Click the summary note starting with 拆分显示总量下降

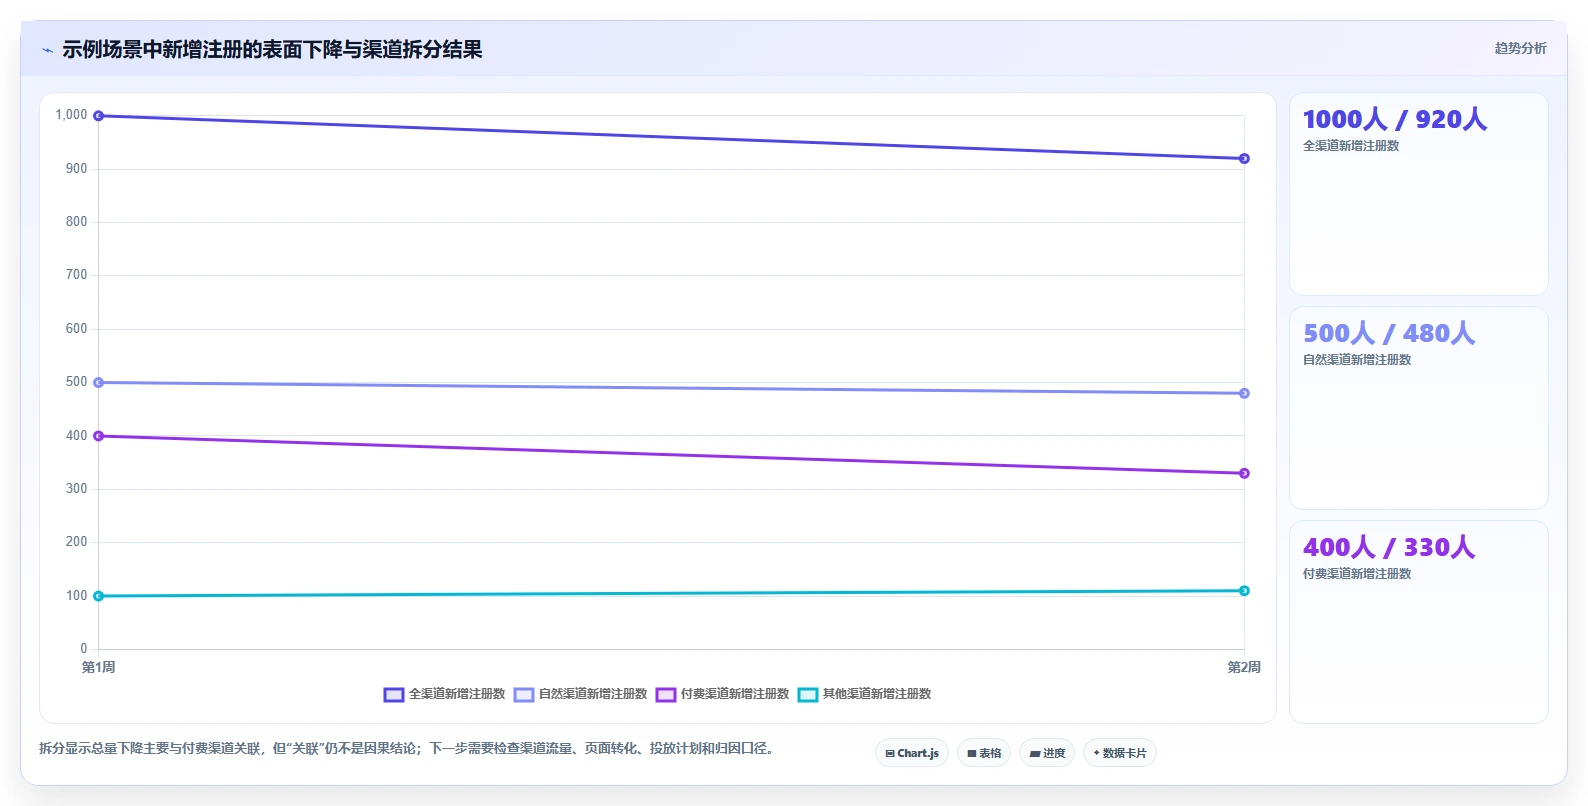[406, 748]
